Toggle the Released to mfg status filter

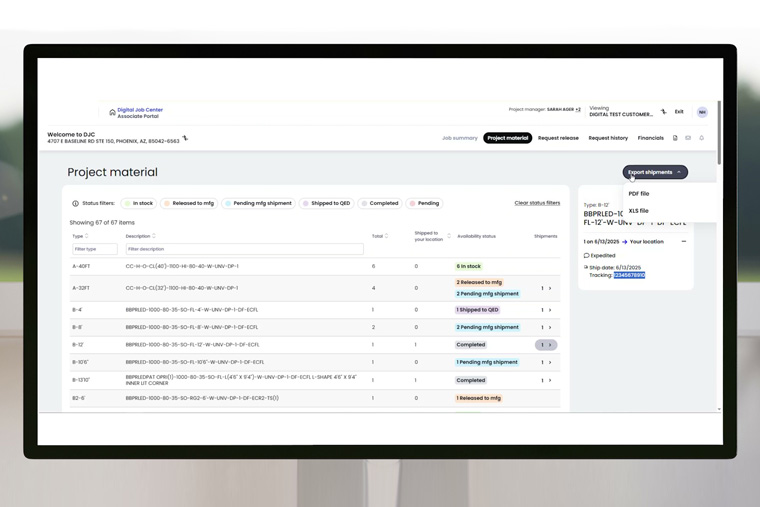tap(189, 204)
